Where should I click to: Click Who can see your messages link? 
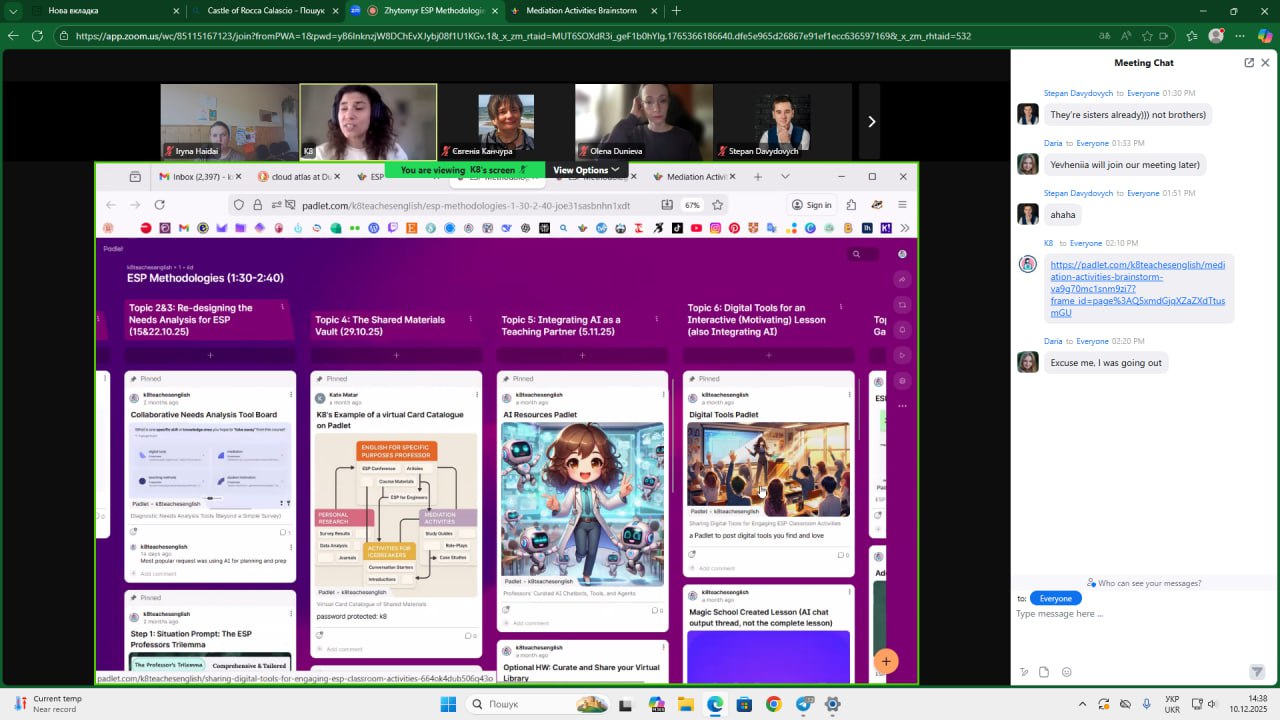tap(1149, 583)
